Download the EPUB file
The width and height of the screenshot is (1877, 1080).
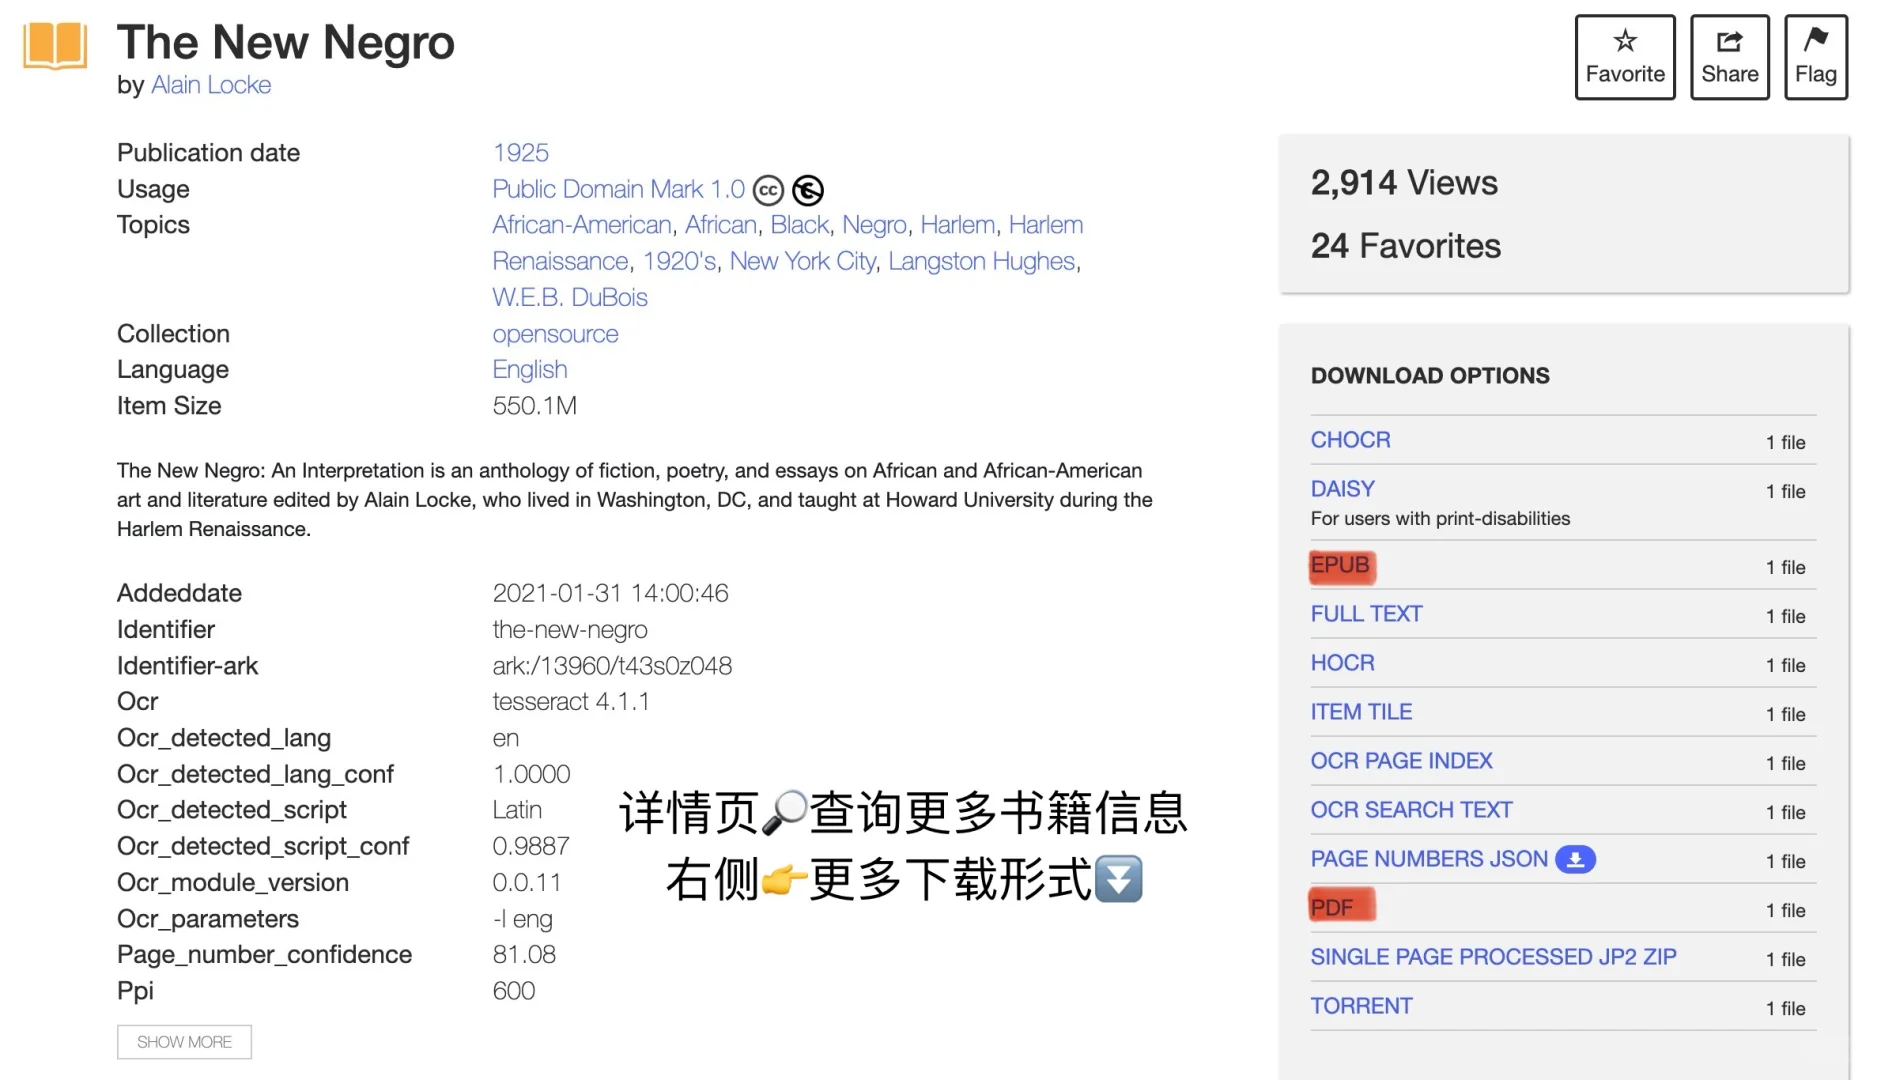pos(1340,565)
